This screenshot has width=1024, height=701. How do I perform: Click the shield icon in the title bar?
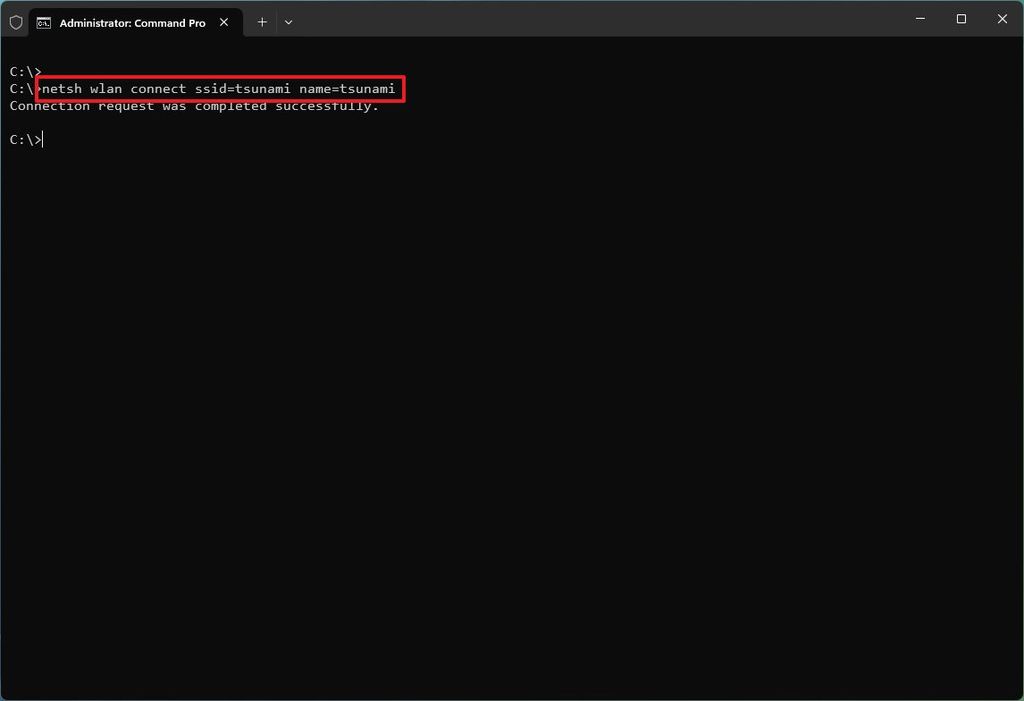tap(15, 21)
